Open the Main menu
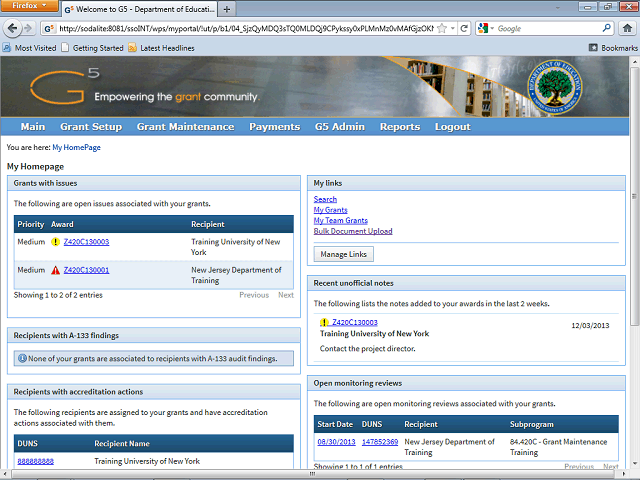 [33, 127]
